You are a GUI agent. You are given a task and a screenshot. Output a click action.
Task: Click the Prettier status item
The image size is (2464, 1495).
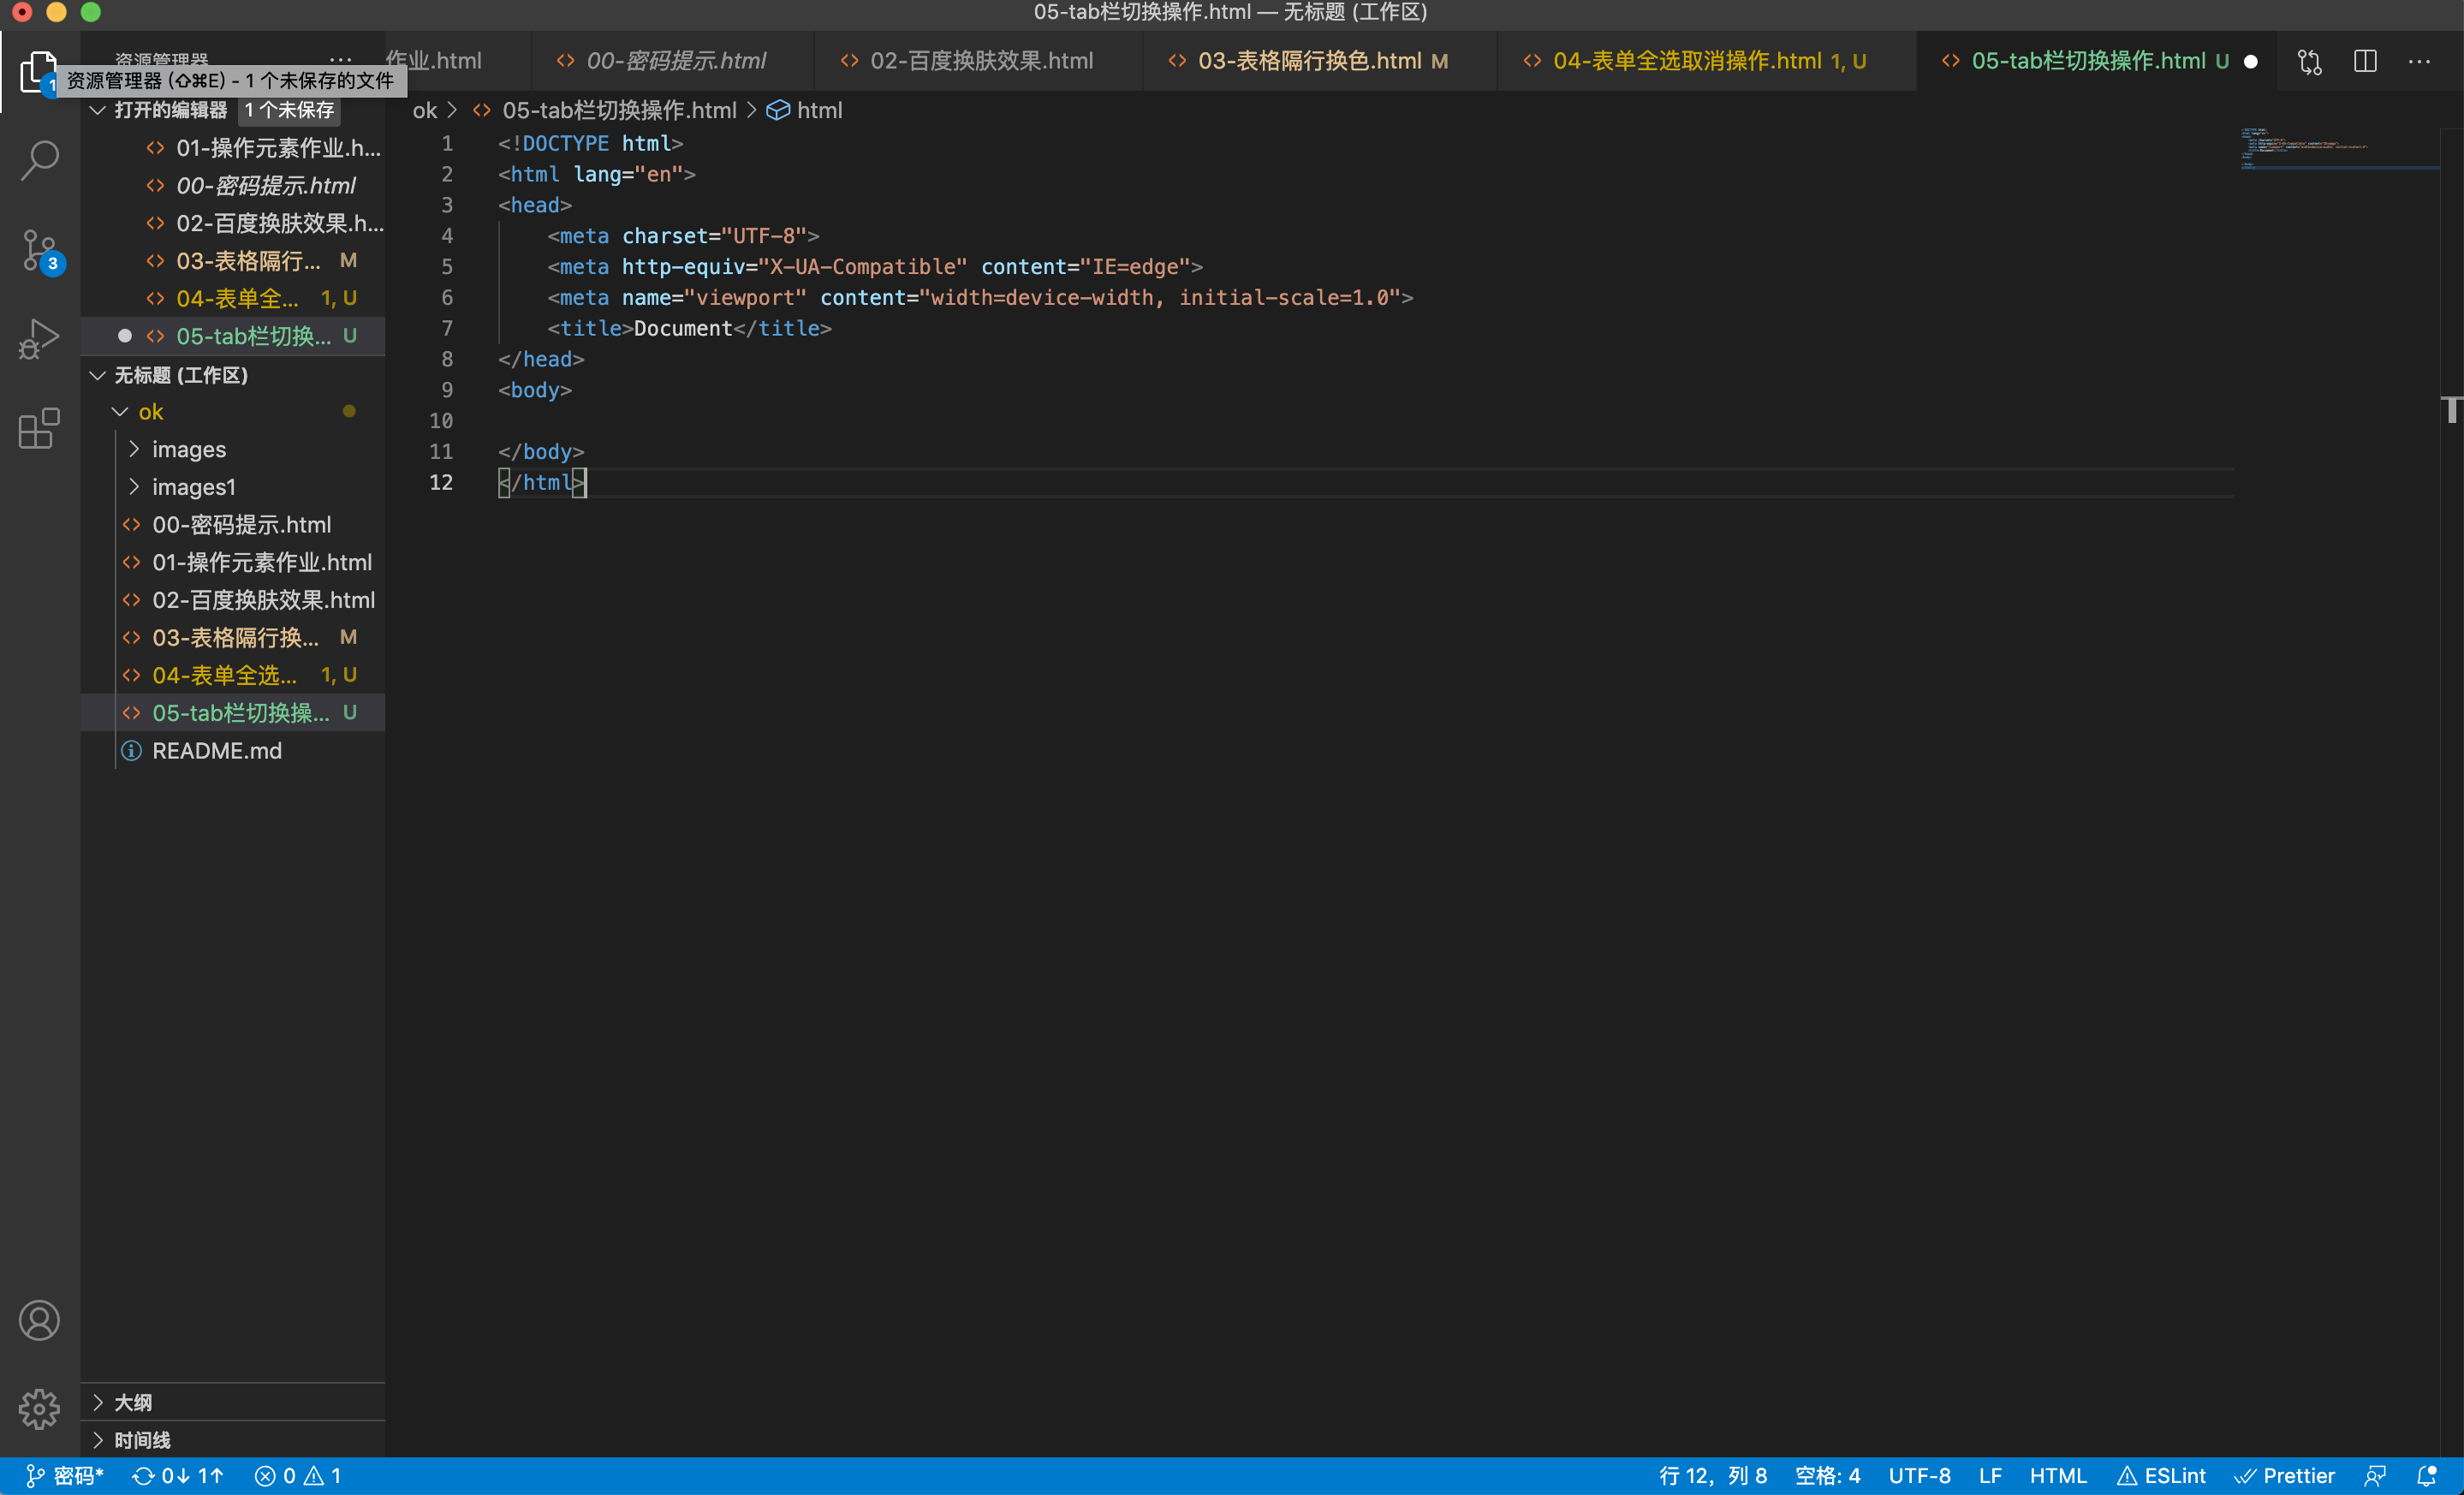(2285, 1476)
